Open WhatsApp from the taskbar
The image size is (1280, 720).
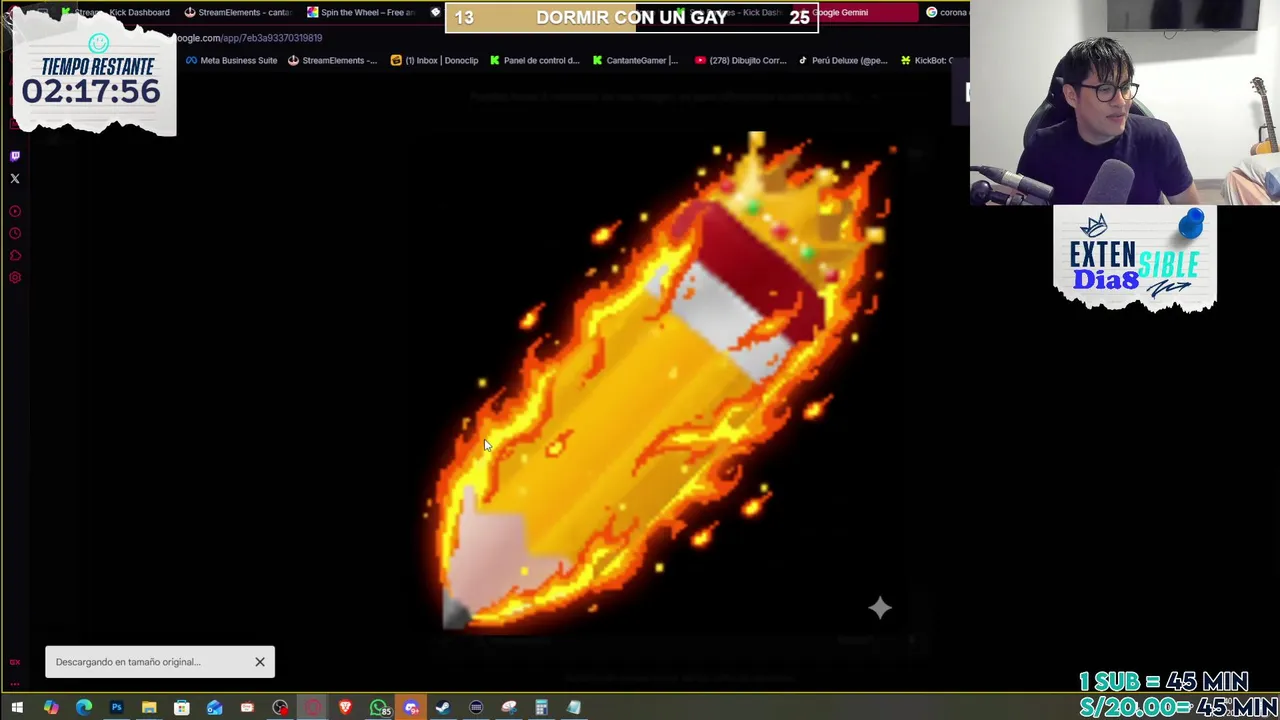click(379, 708)
